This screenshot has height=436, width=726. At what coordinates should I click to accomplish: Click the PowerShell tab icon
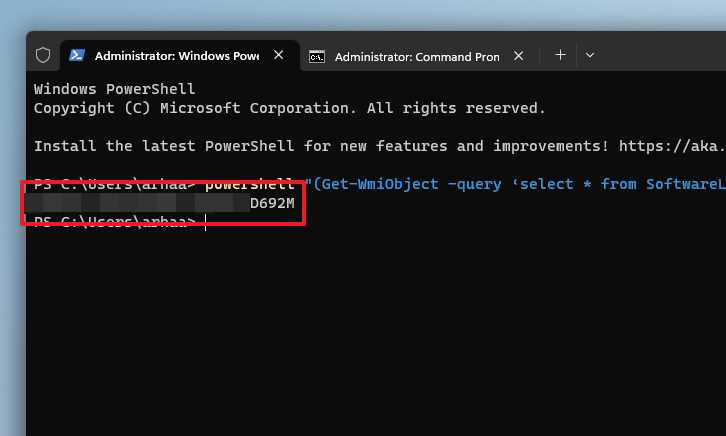click(77, 55)
